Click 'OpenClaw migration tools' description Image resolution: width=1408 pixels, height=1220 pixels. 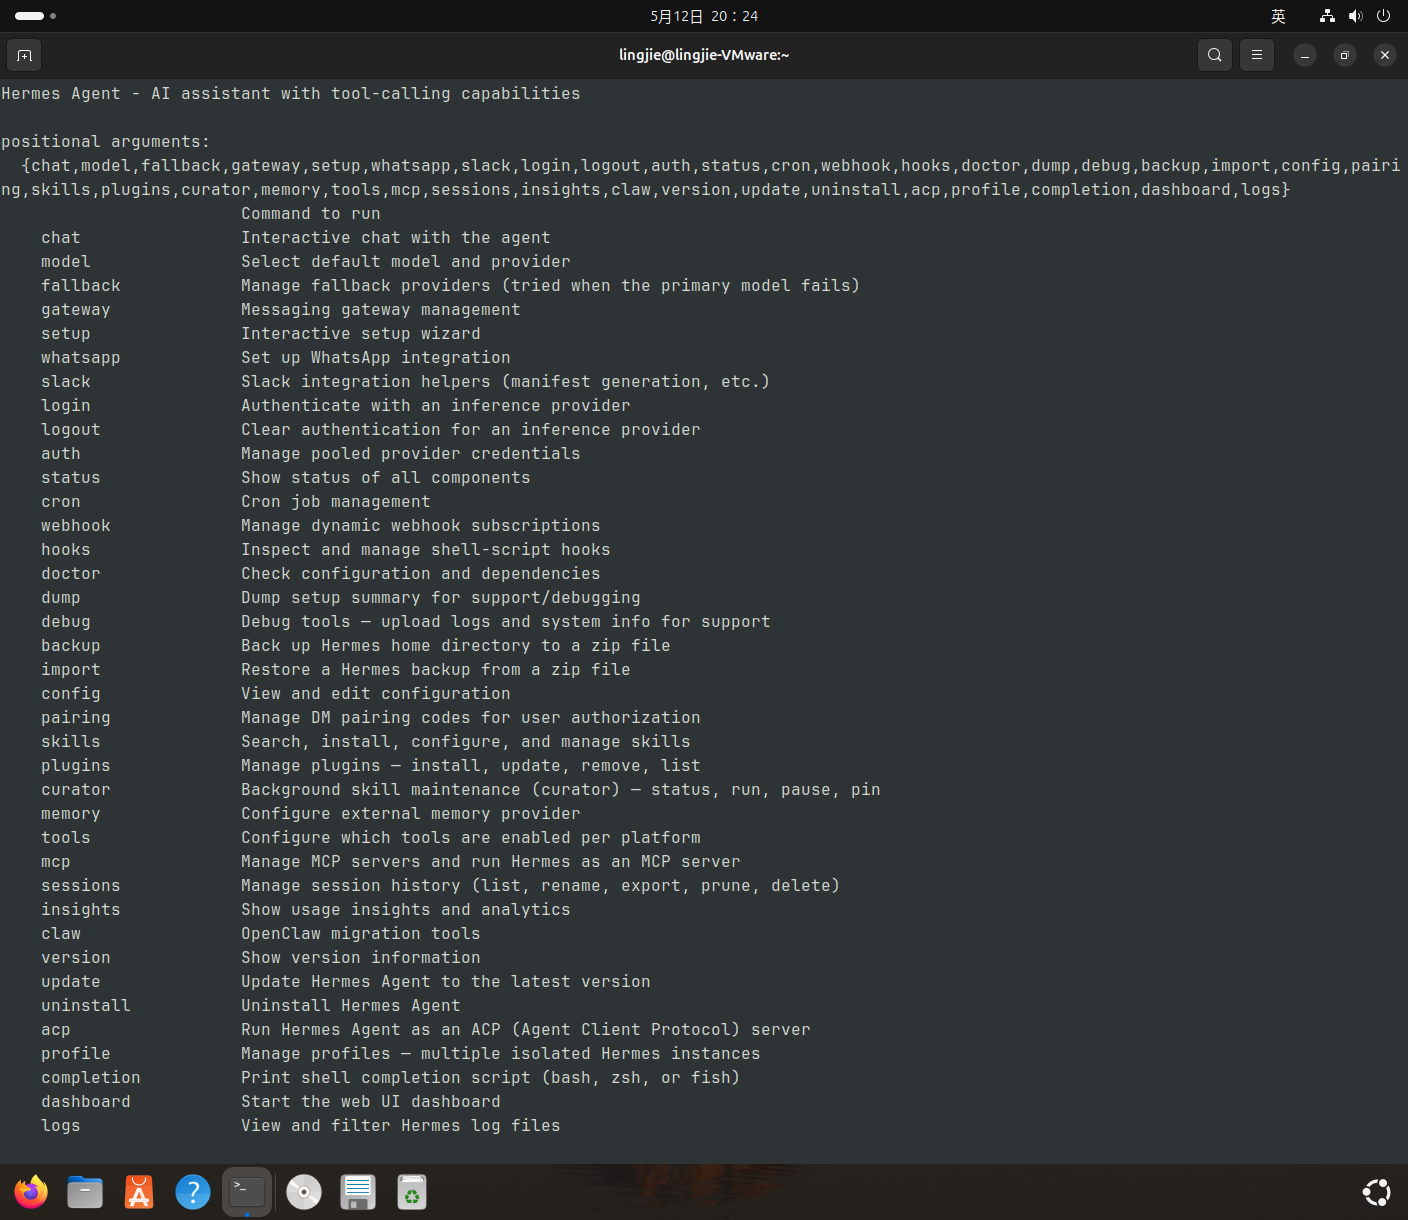[x=361, y=934]
